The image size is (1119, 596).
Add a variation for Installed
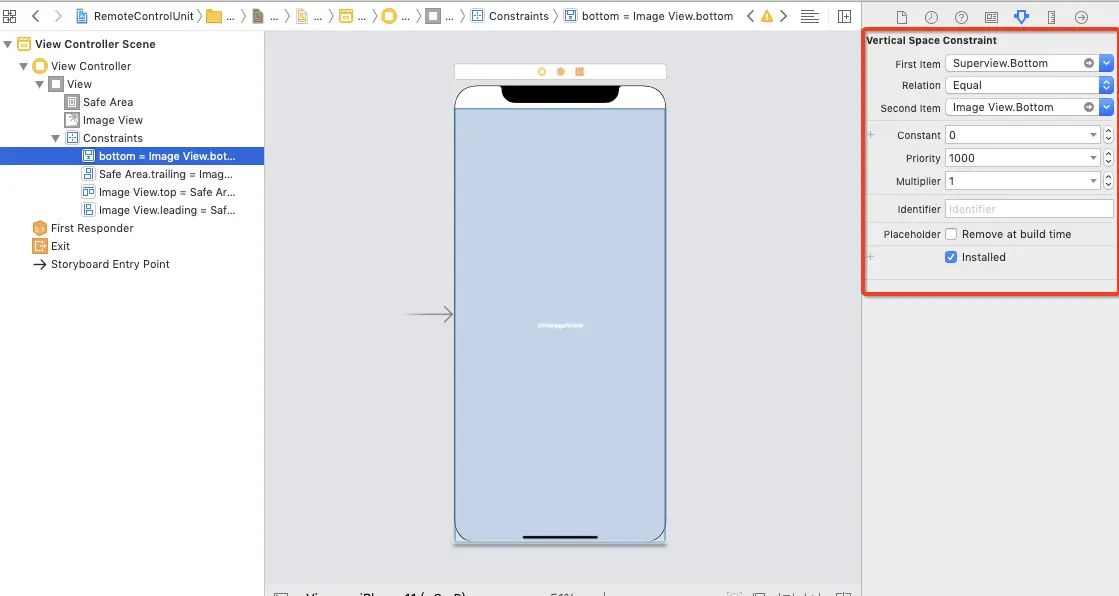pyautogui.click(x=871, y=256)
